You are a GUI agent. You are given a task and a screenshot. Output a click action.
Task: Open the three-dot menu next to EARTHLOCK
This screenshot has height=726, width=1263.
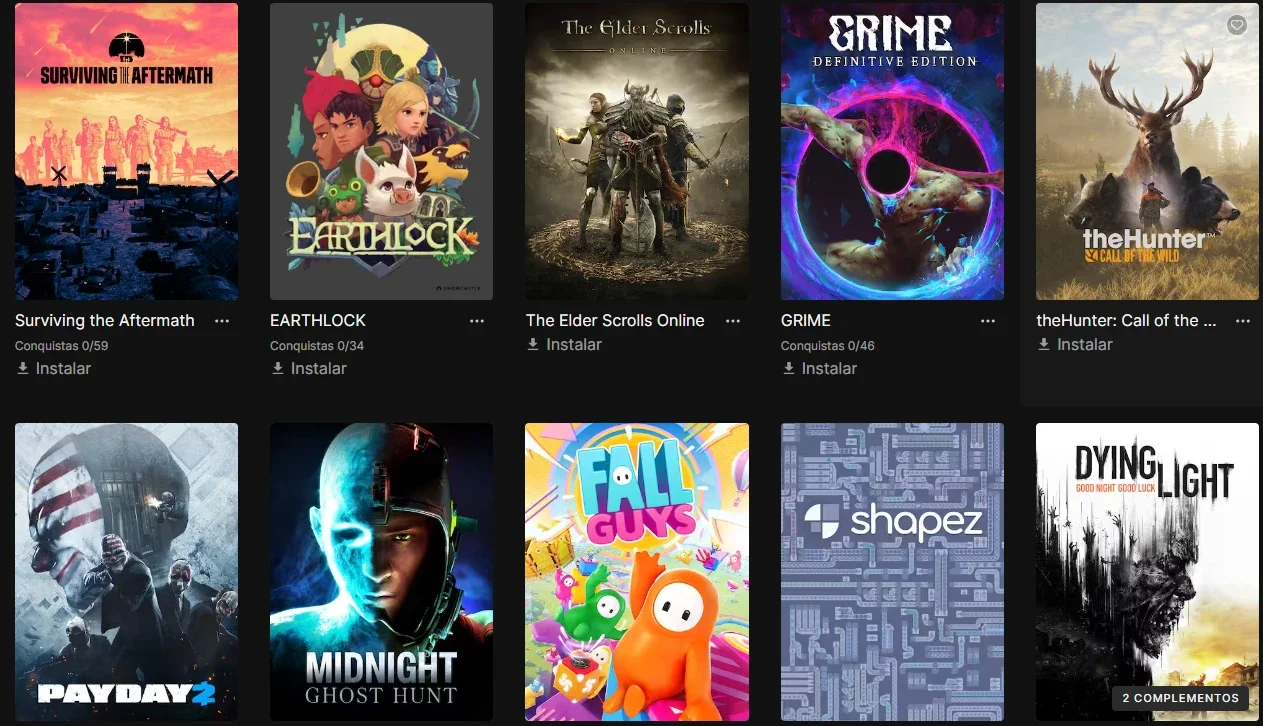tap(477, 321)
